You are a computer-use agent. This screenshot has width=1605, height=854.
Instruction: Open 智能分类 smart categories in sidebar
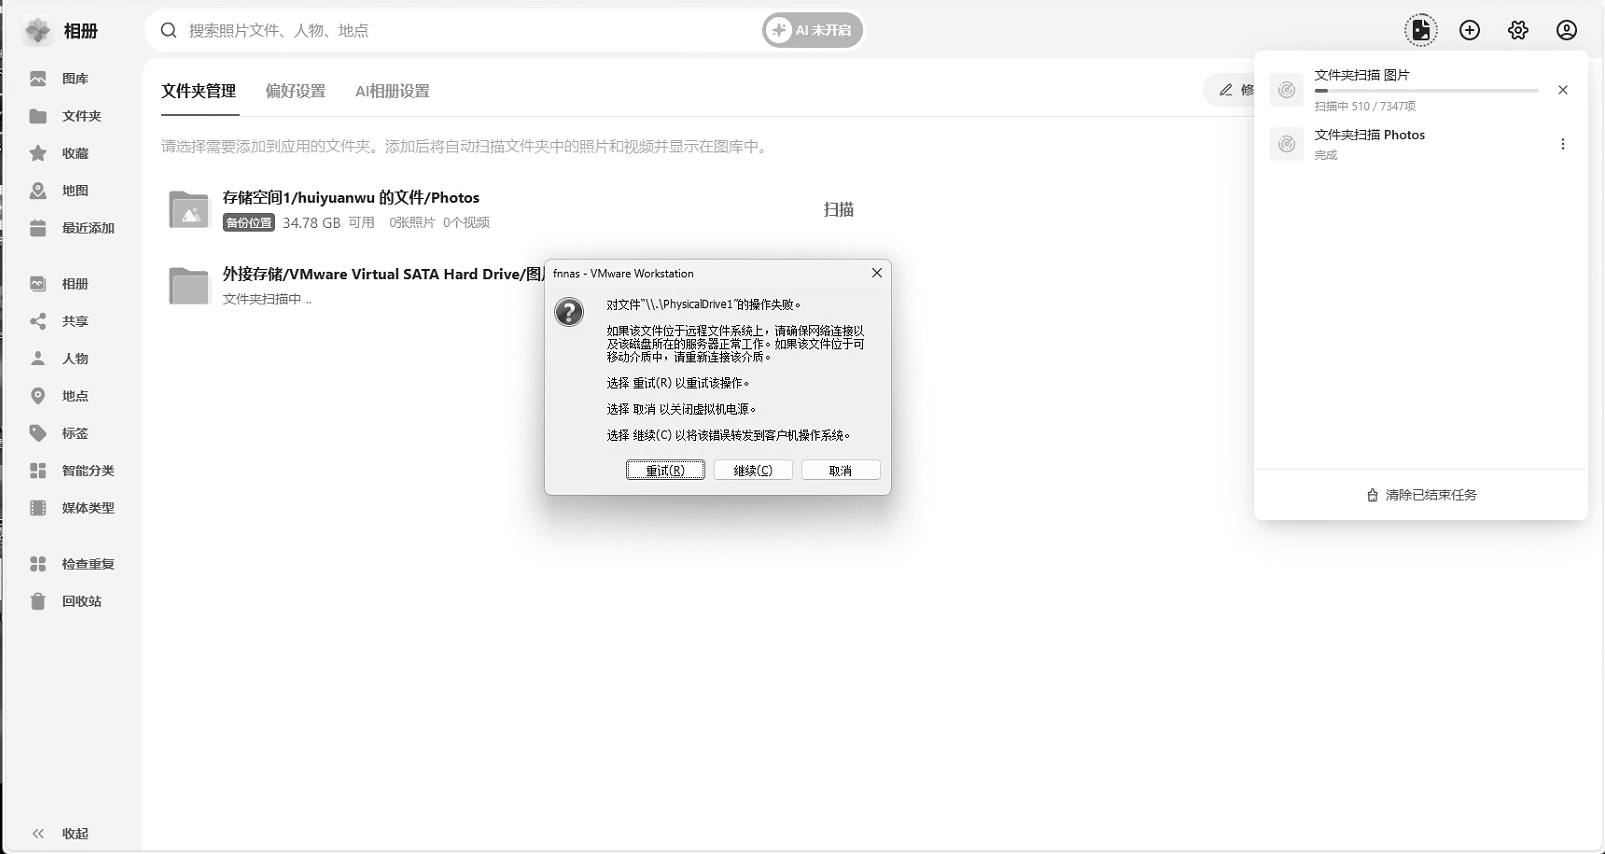pos(87,471)
